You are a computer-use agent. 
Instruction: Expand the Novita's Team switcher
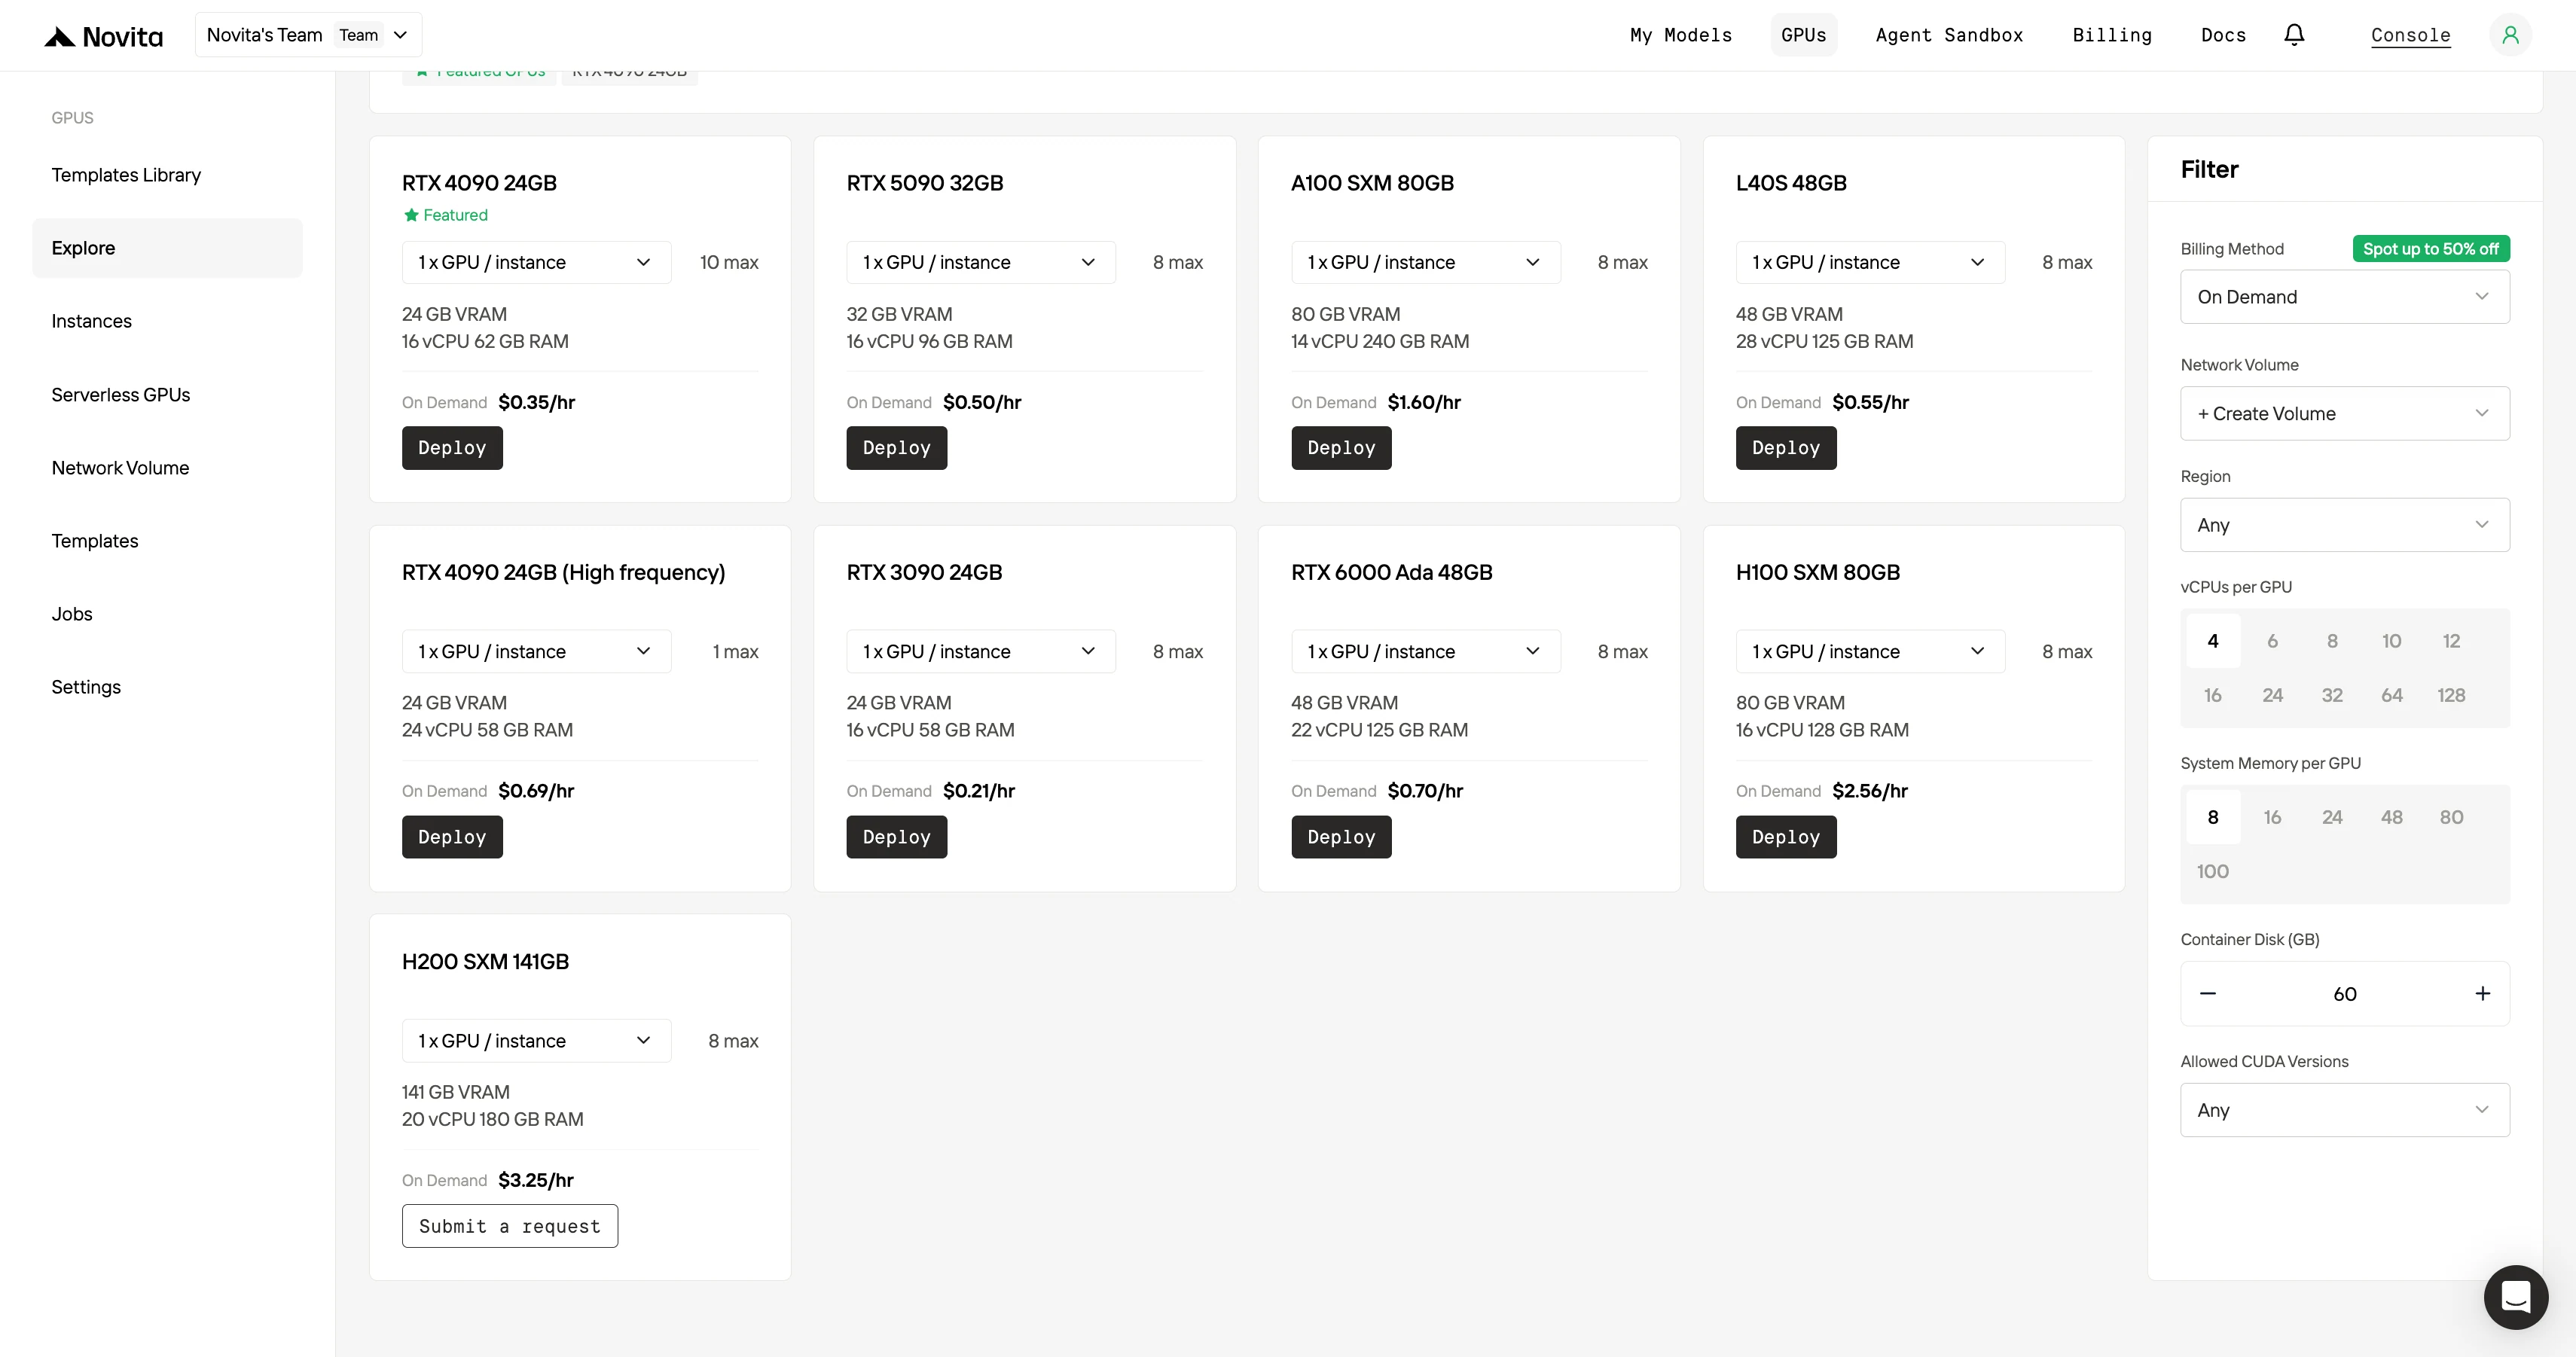coord(308,35)
